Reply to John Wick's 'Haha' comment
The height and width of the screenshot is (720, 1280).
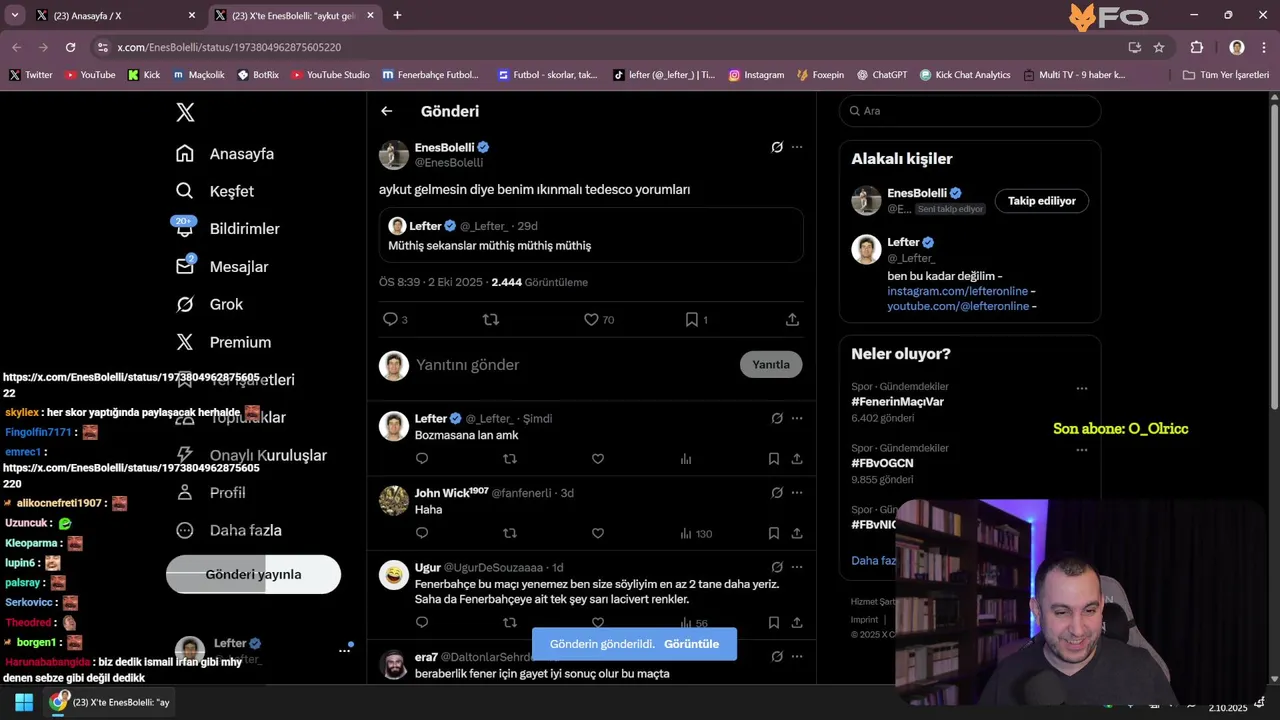pos(422,533)
